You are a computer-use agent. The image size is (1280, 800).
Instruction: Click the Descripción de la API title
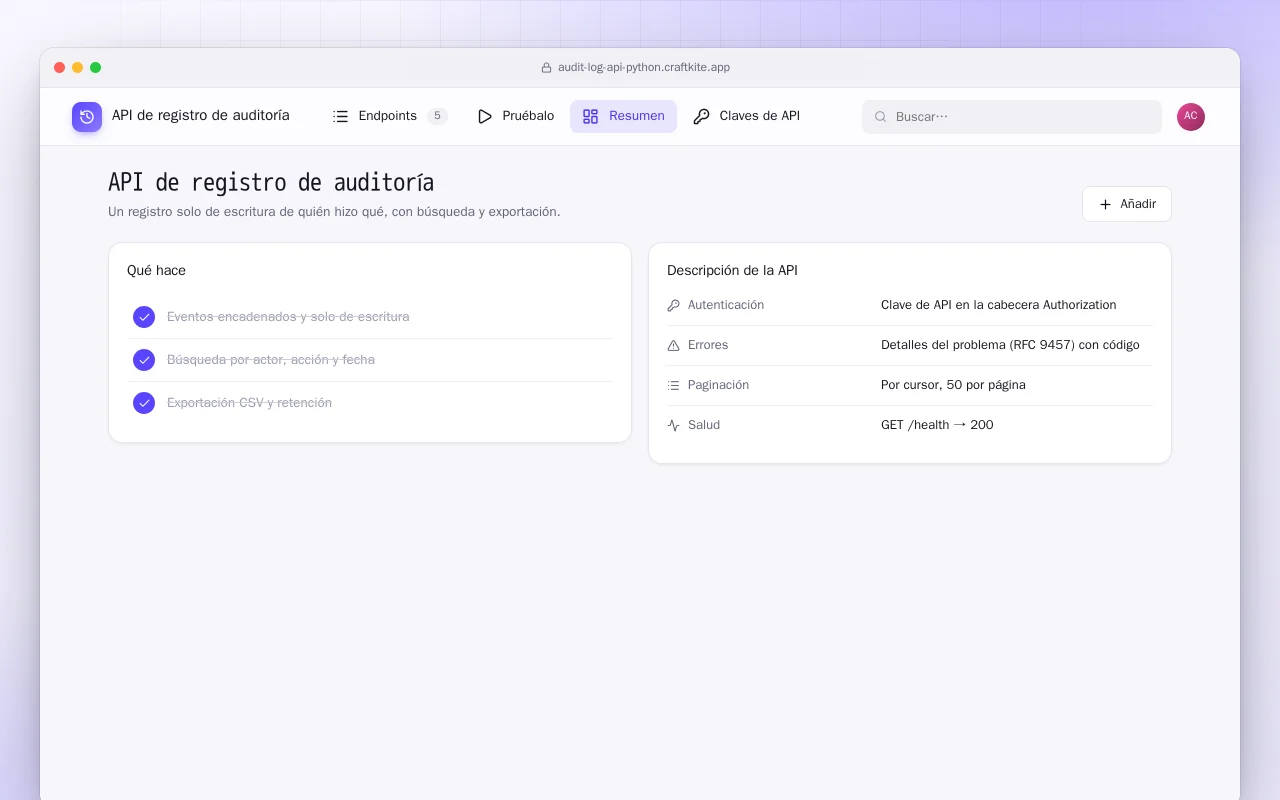(x=732, y=270)
